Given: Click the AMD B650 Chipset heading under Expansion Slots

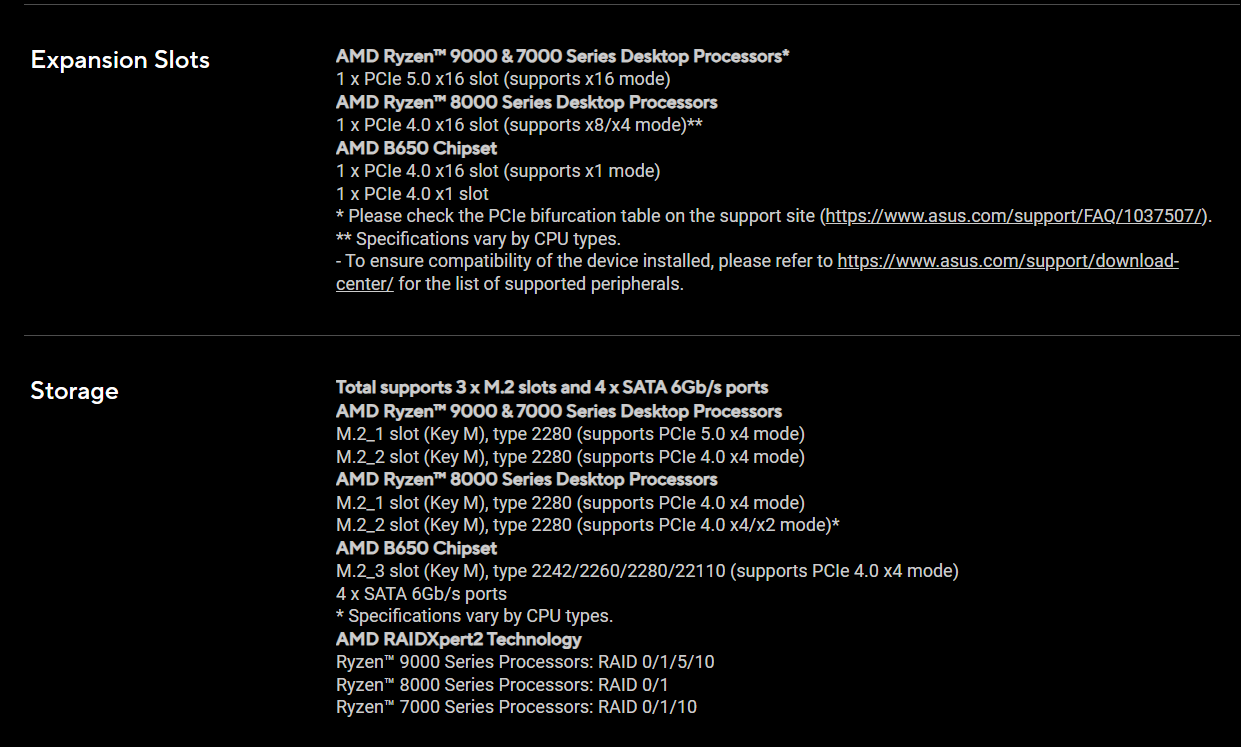Looking at the screenshot, I should point(416,148).
